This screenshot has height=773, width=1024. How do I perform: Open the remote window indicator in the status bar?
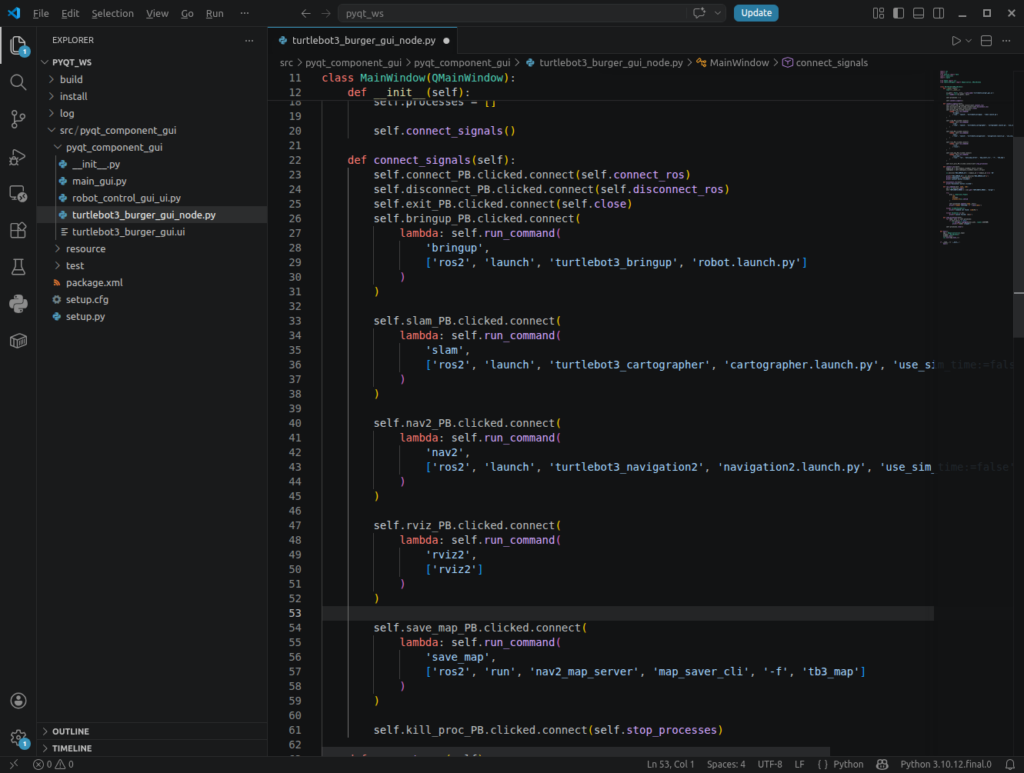pos(14,764)
